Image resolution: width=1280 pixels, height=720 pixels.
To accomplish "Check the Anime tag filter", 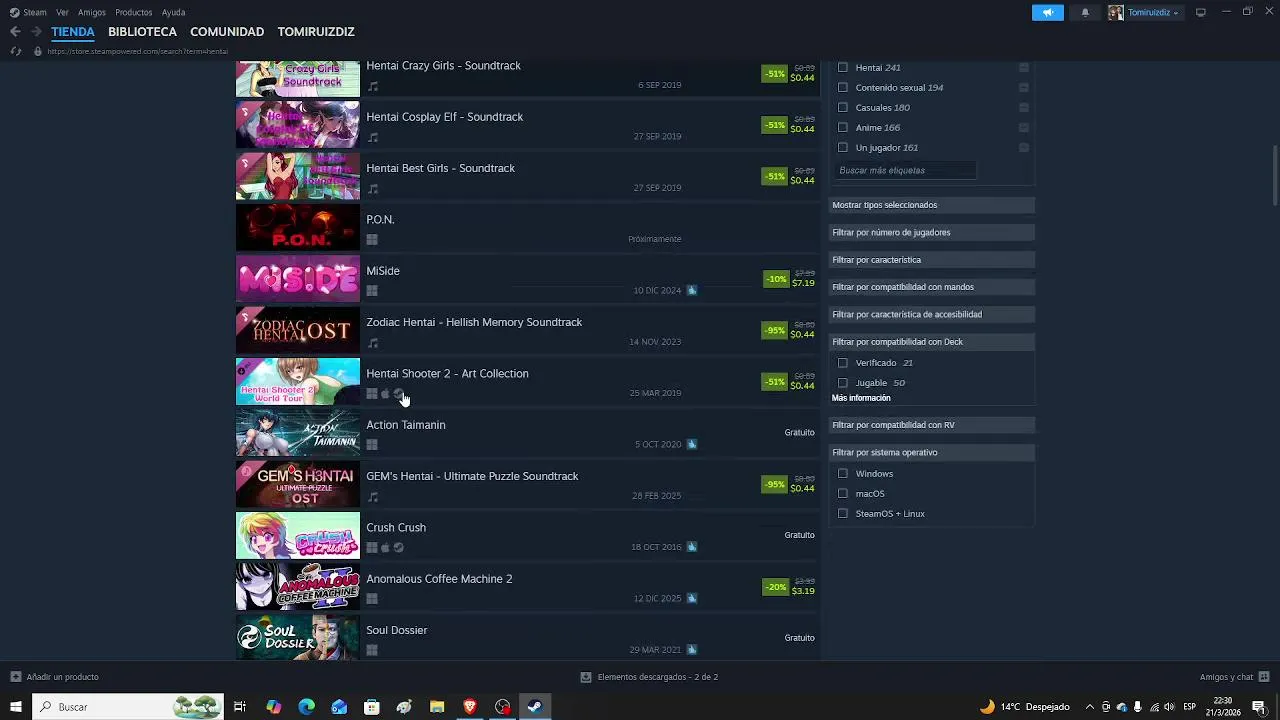I will (x=843, y=128).
